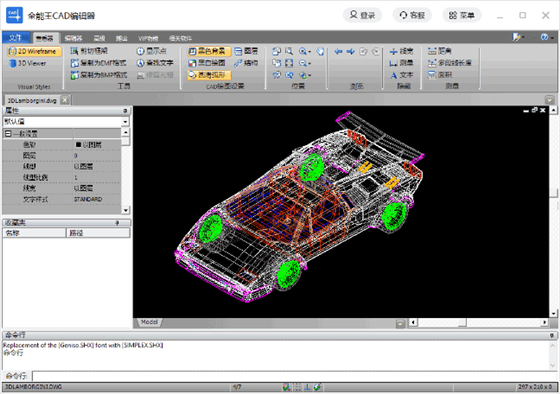Click the polyline length measure tool
Image resolution: width=560 pixels, height=394 pixels.
[x=450, y=63]
